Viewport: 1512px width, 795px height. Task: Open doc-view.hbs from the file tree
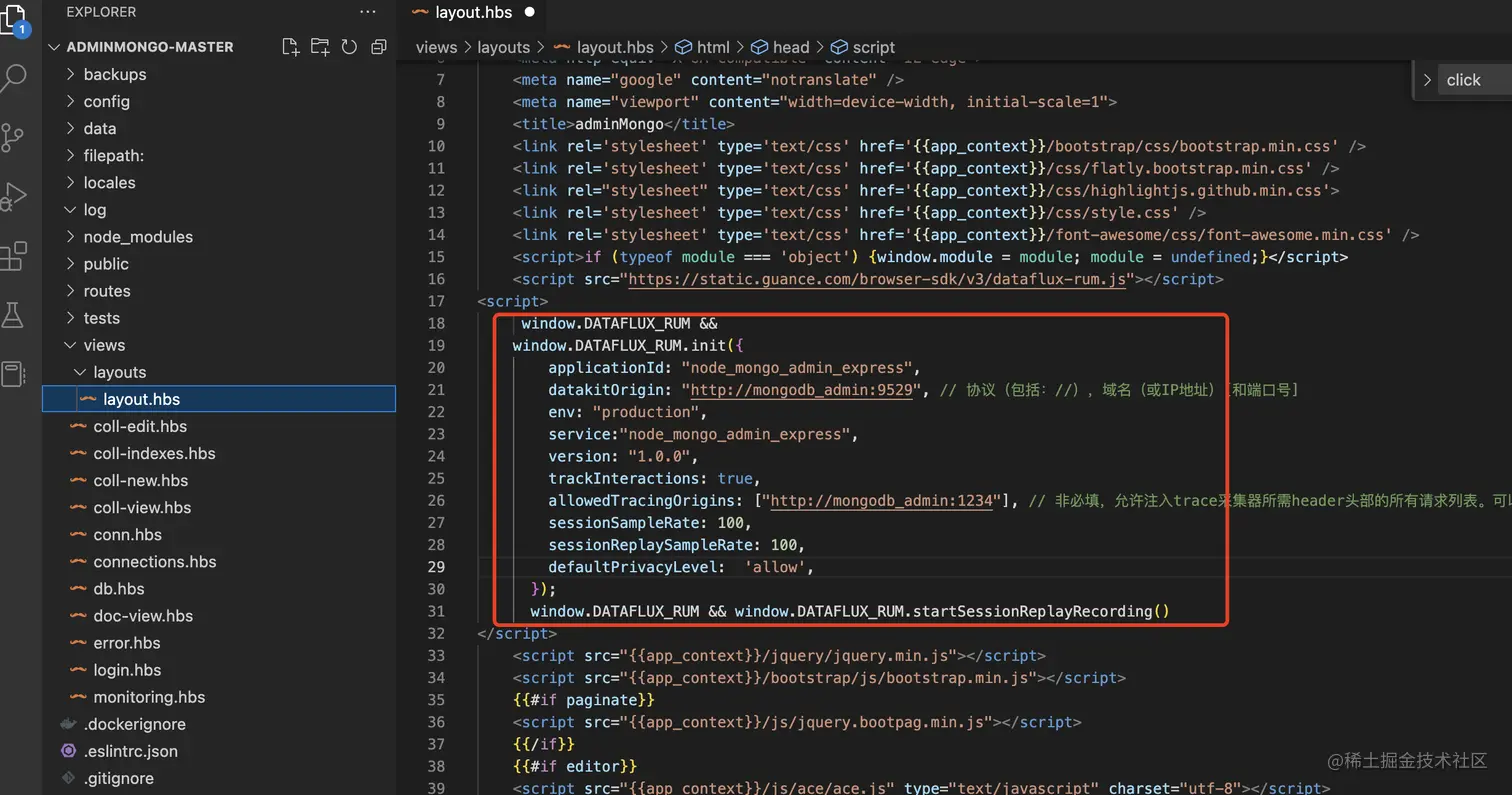[x=219, y=615]
